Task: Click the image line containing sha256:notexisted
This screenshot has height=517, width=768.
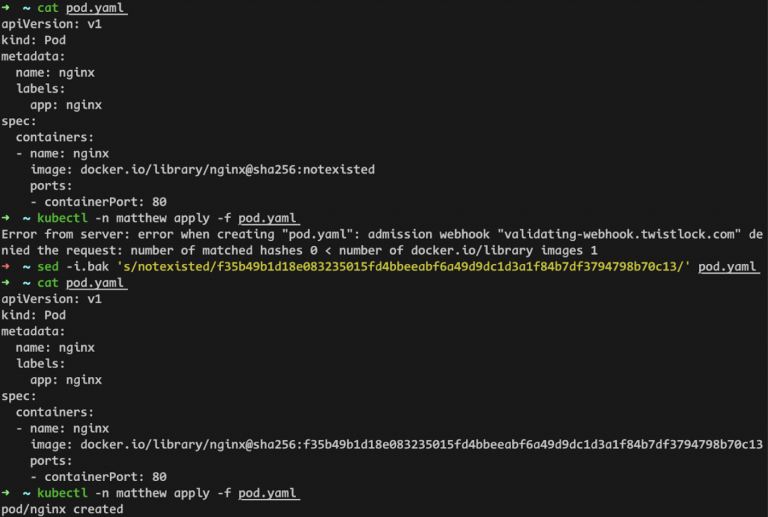Action: pos(203,169)
